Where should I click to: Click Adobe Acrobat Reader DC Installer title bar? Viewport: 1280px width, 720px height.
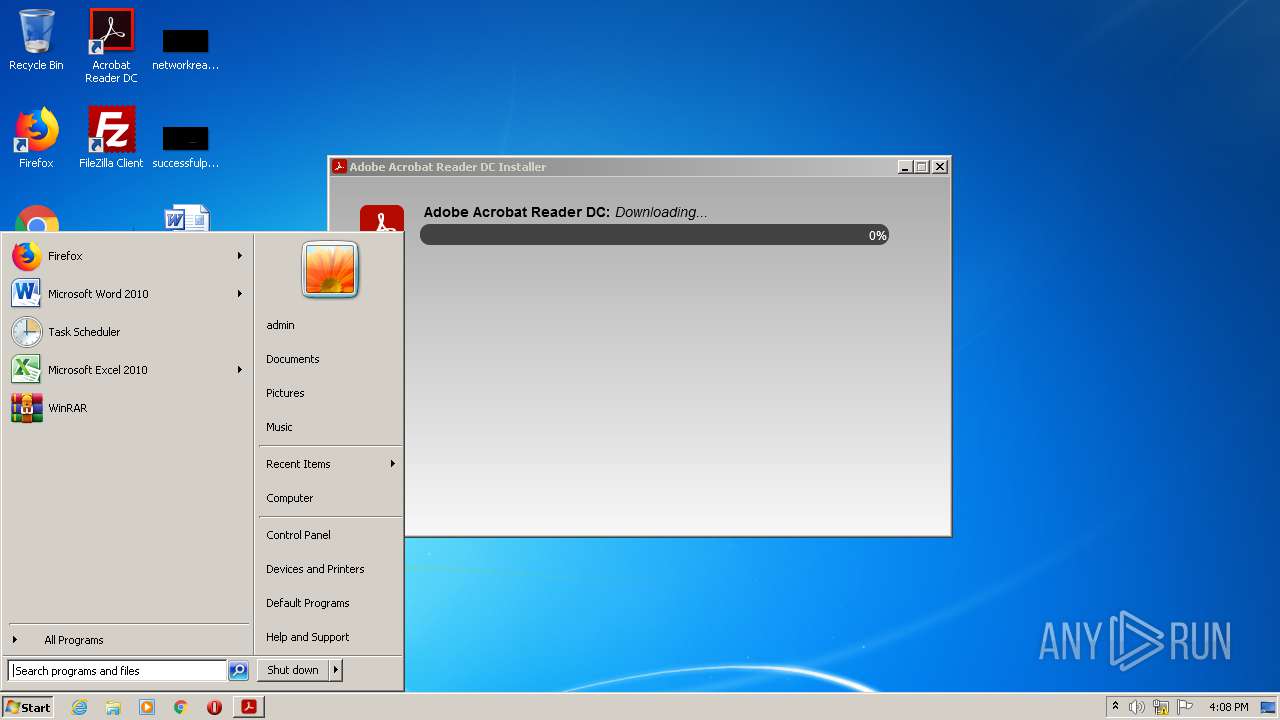[612, 167]
